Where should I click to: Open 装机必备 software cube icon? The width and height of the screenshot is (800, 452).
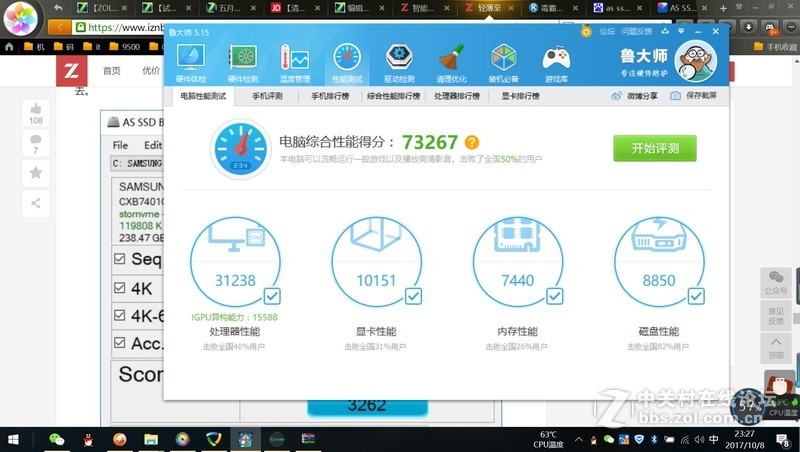tap(504, 63)
